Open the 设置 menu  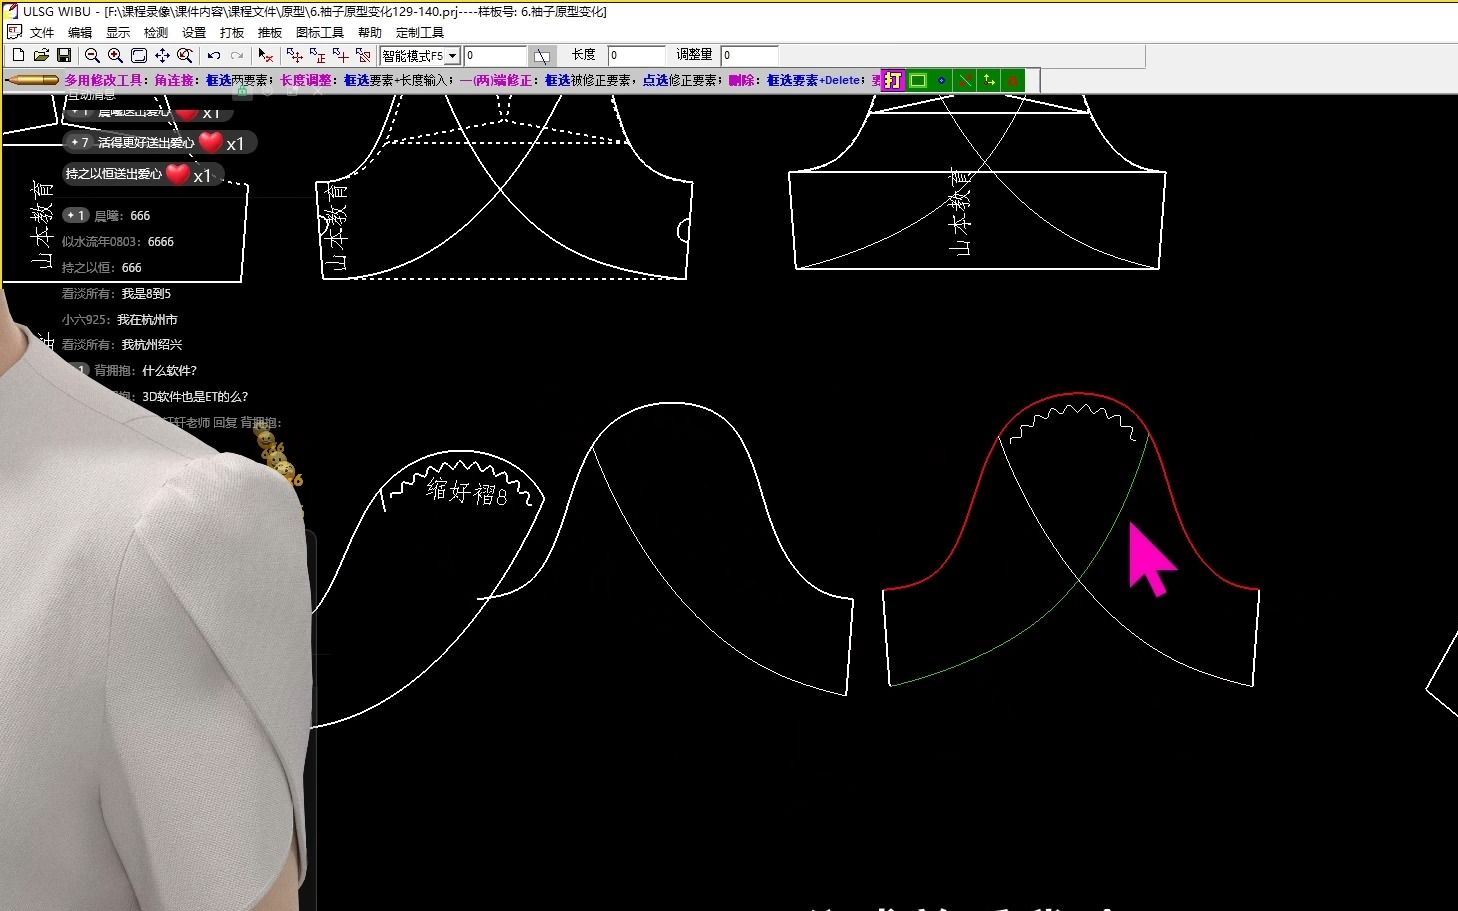tap(194, 32)
